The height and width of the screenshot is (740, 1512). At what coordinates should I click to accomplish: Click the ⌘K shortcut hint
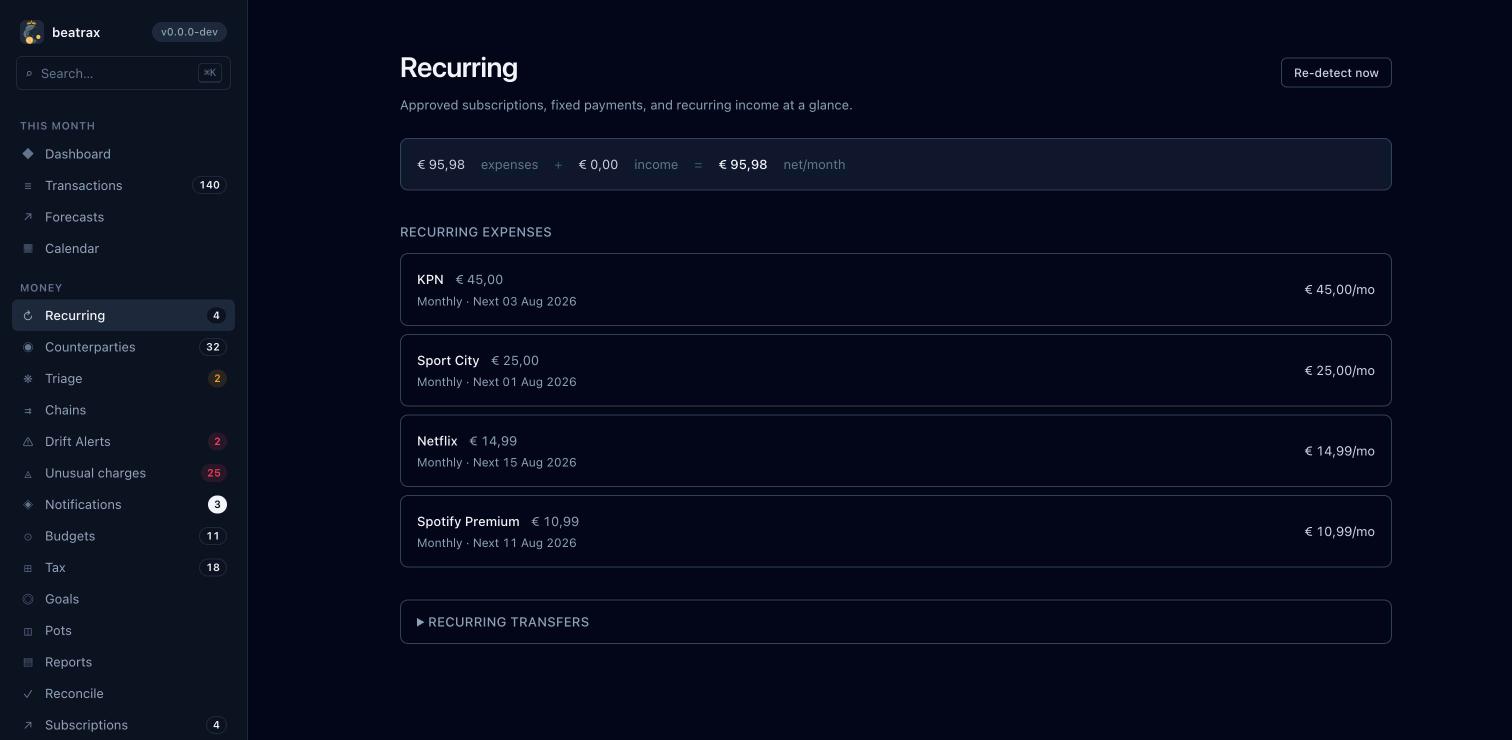tap(210, 73)
